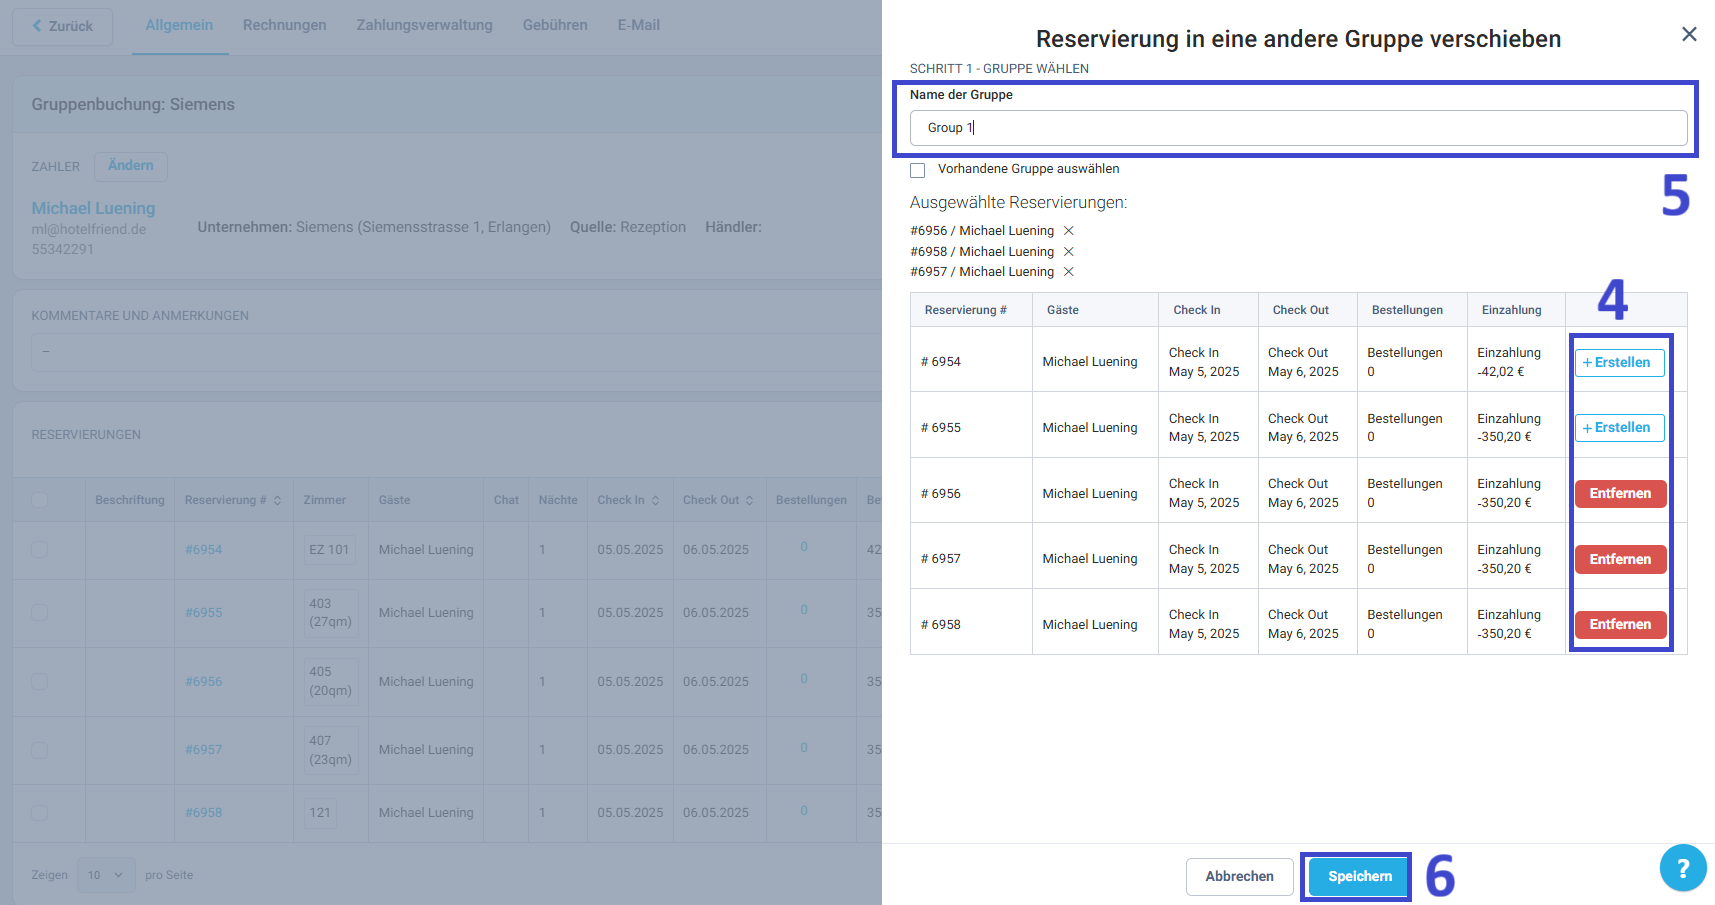Focus the Name der Gruppe input field

(1298, 128)
